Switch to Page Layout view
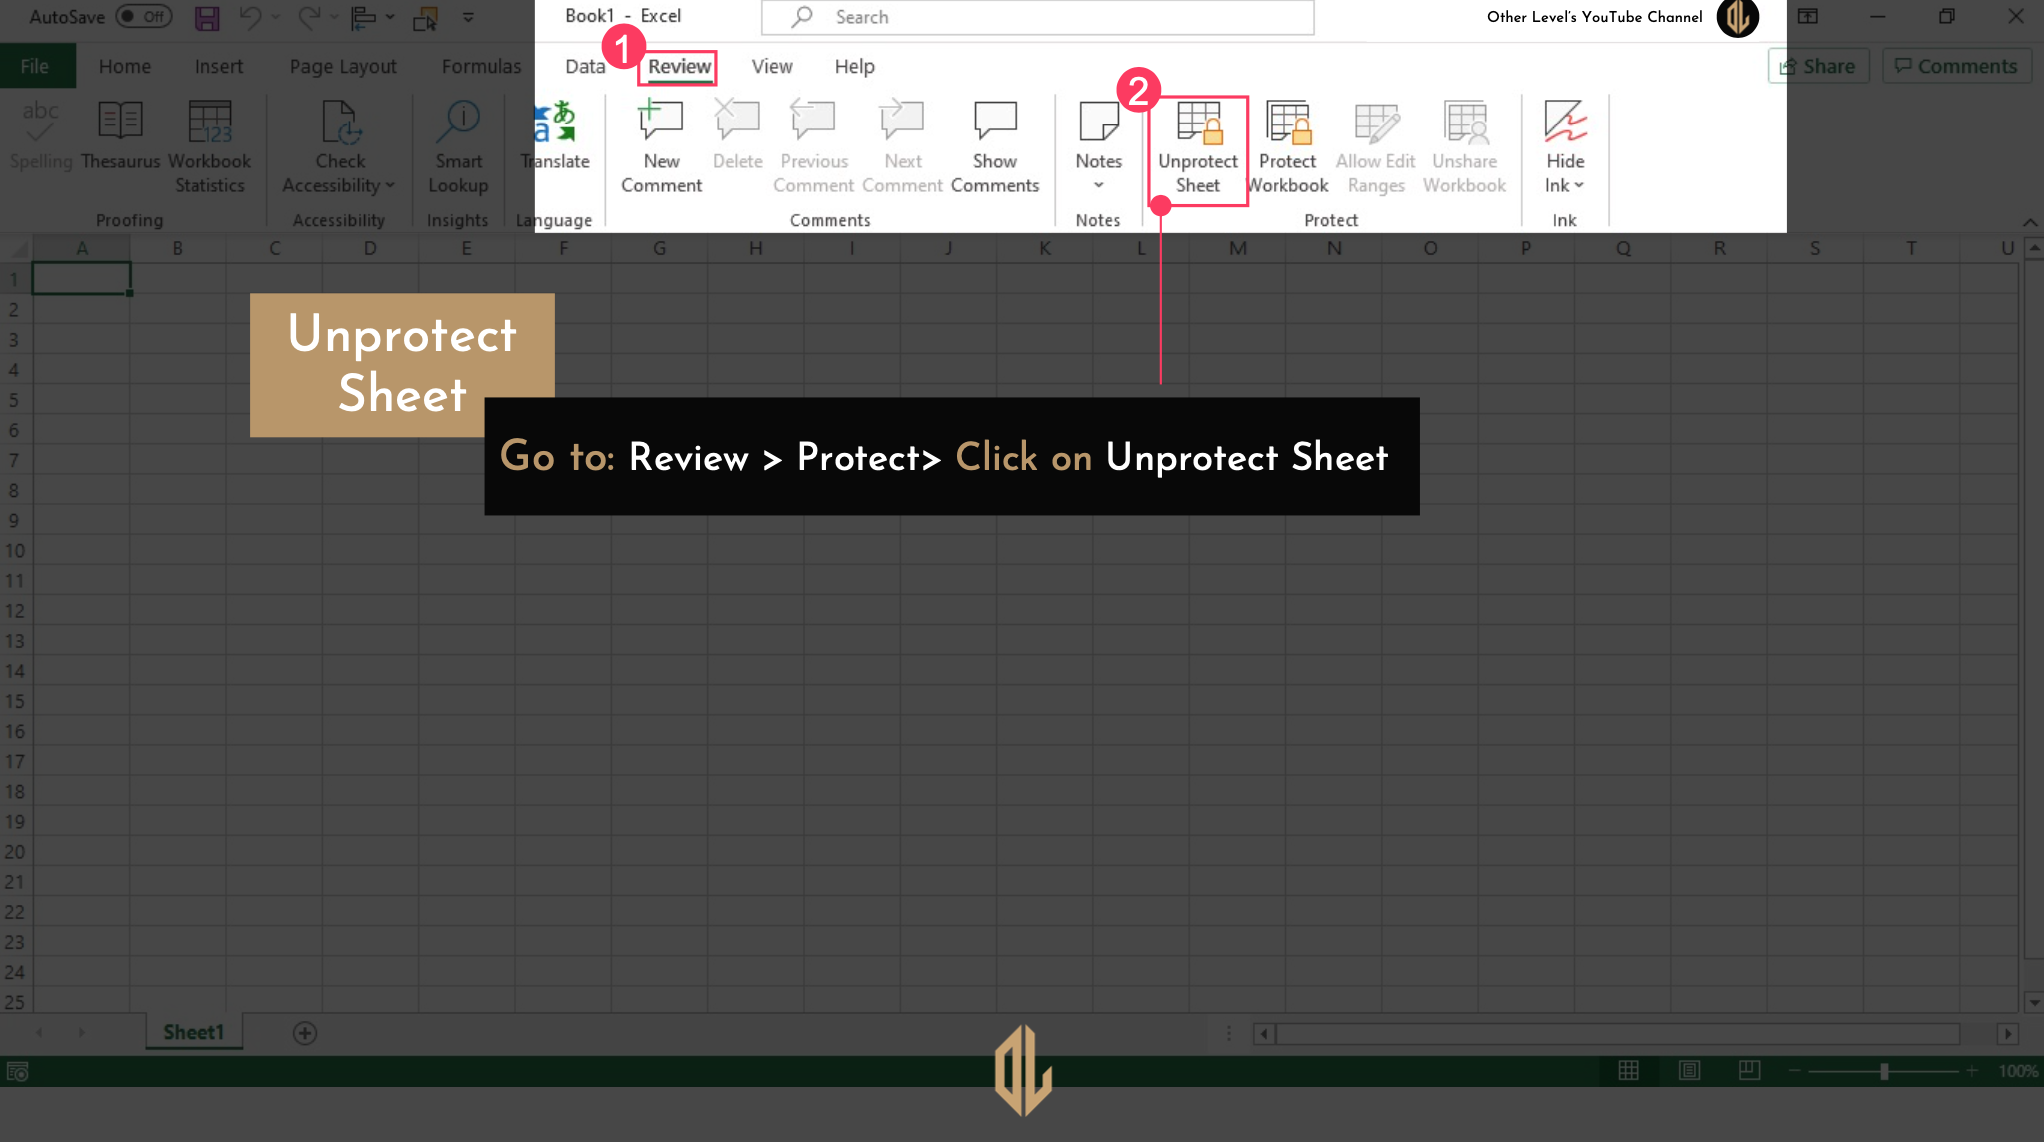2044x1142 pixels. [x=1689, y=1071]
